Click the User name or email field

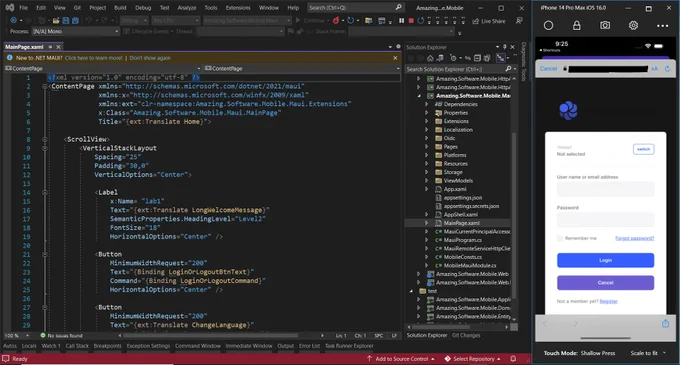point(605,189)
